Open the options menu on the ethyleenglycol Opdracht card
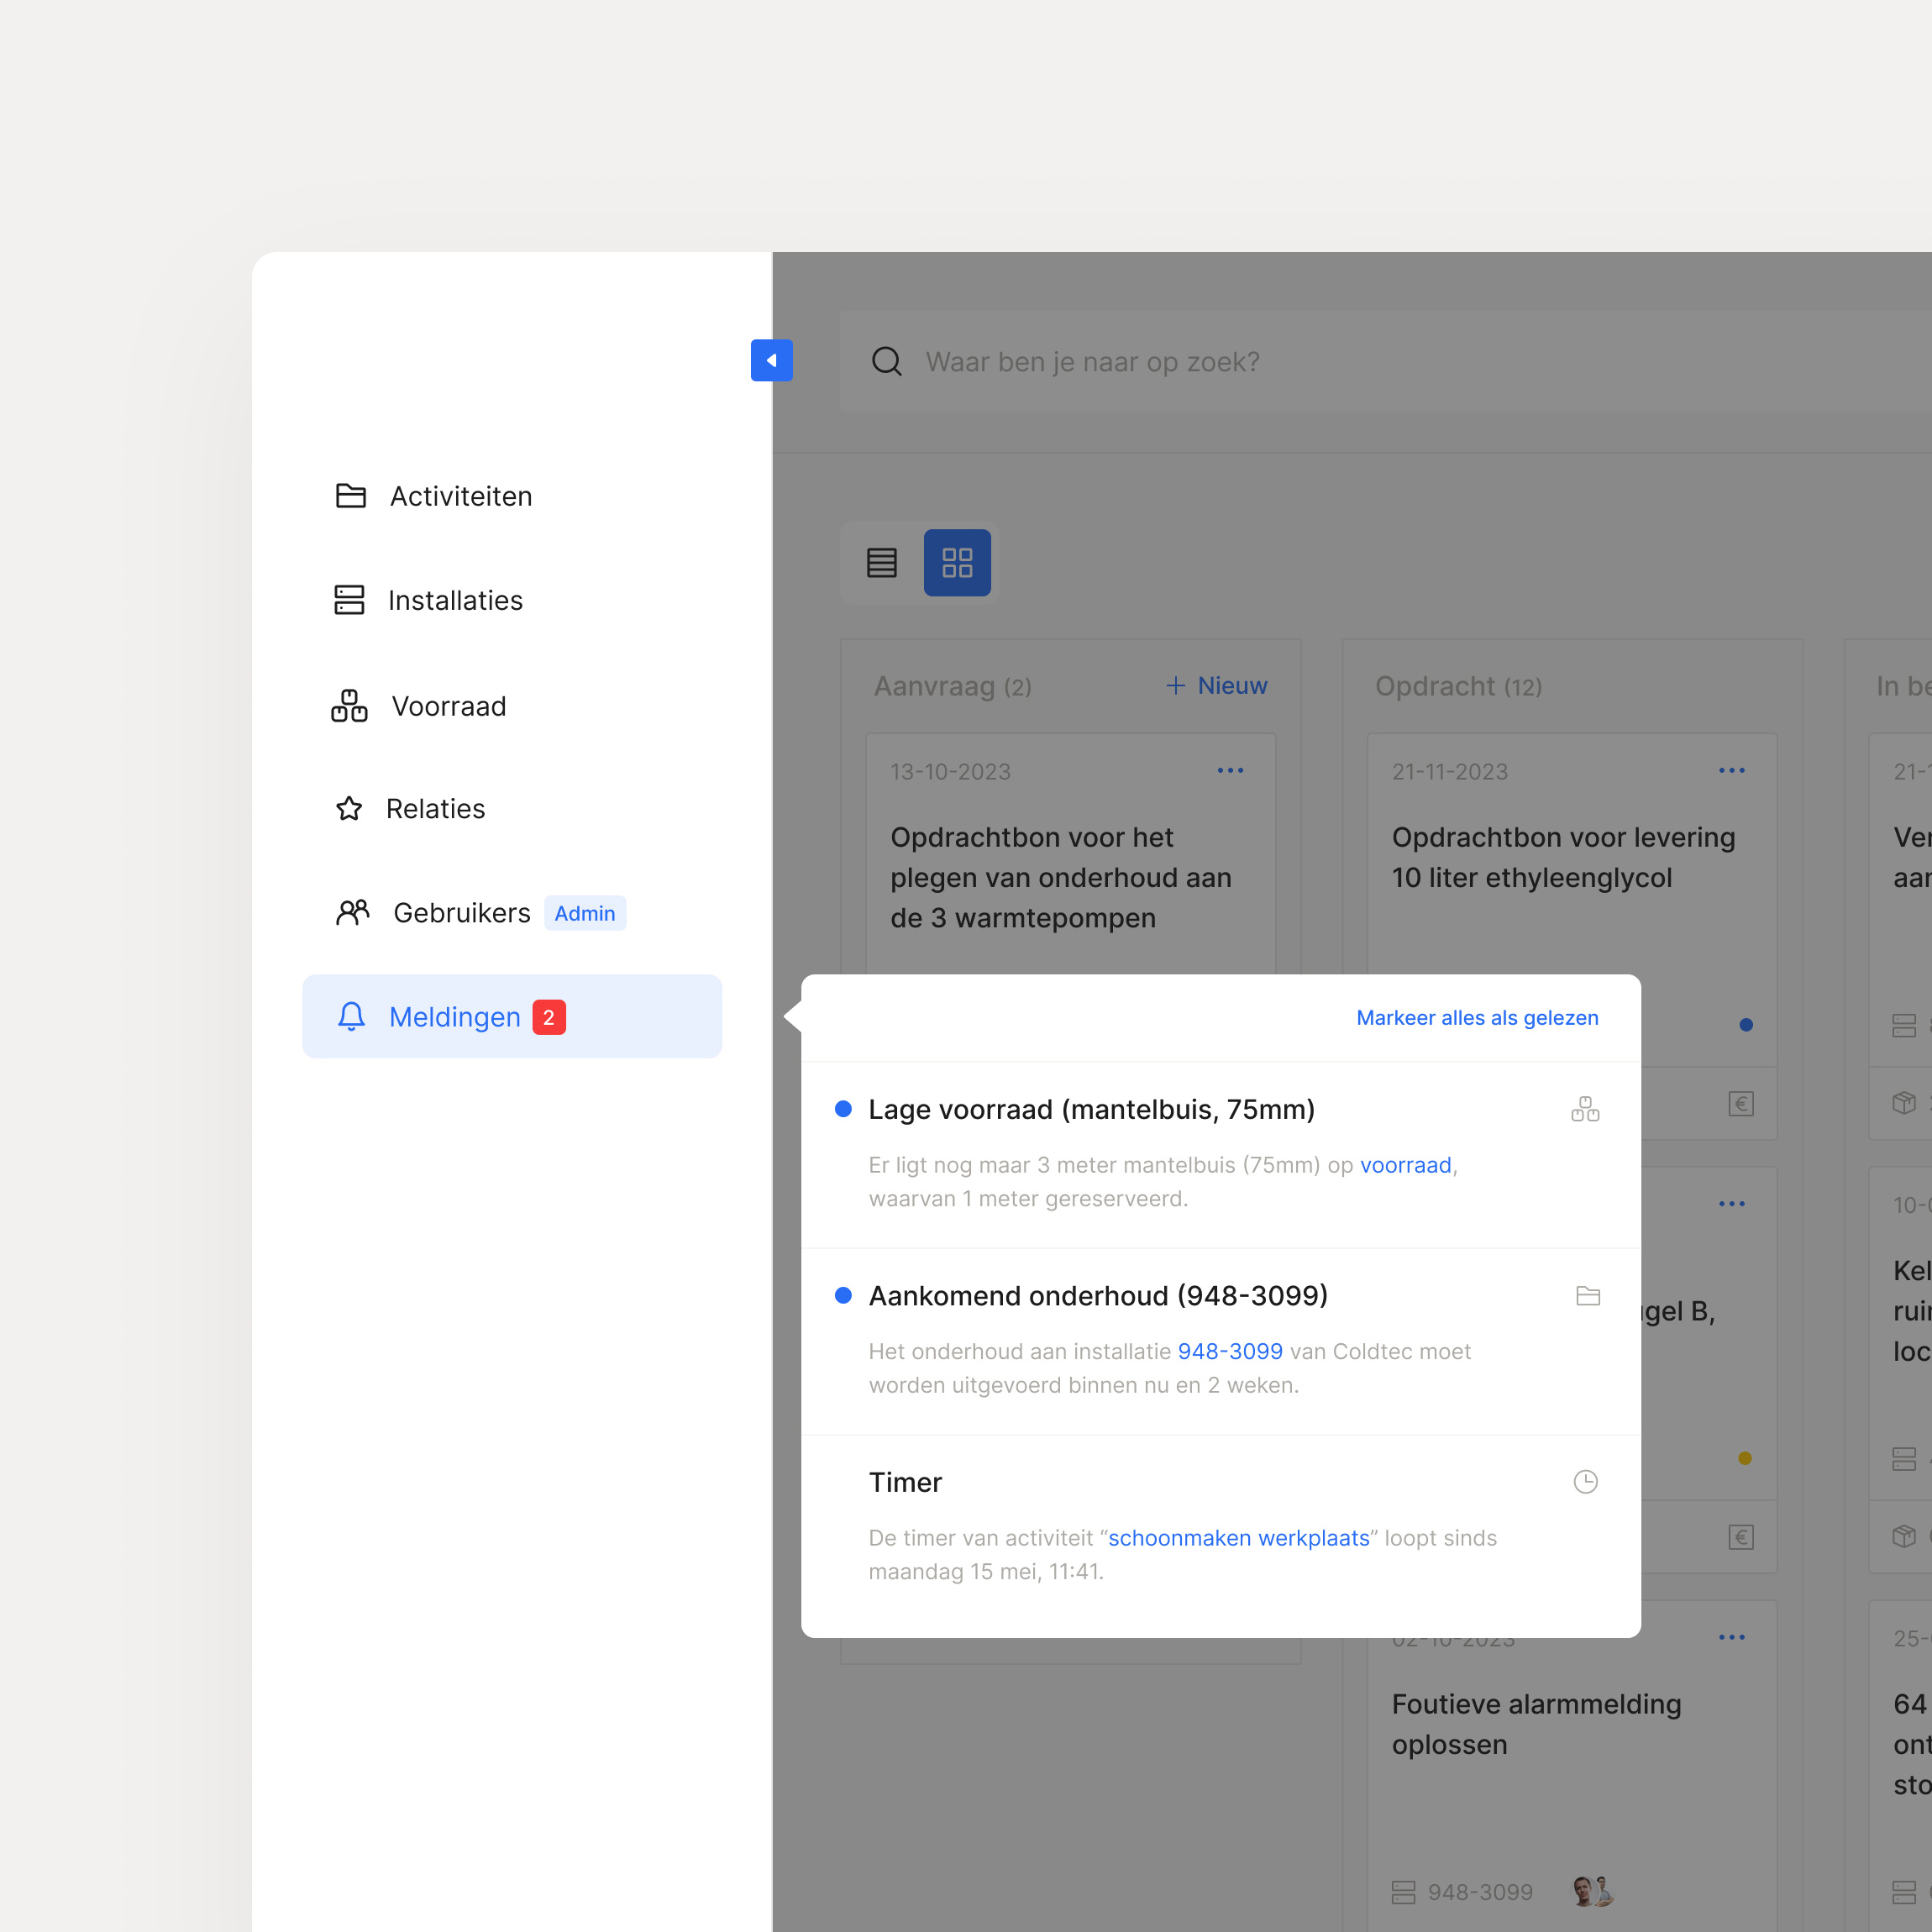The height and width of the screenshot is (1932, 1932). (1732, 770)
